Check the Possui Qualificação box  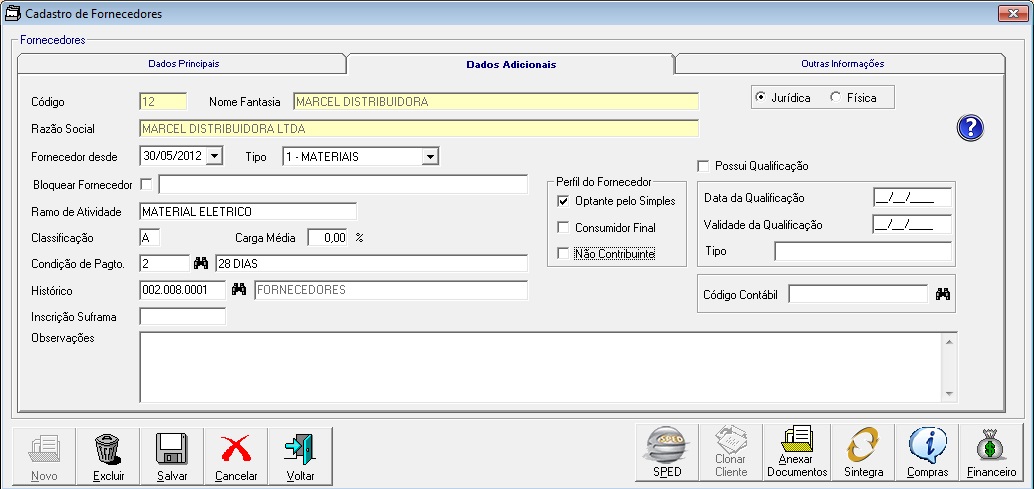coord(703,166)
